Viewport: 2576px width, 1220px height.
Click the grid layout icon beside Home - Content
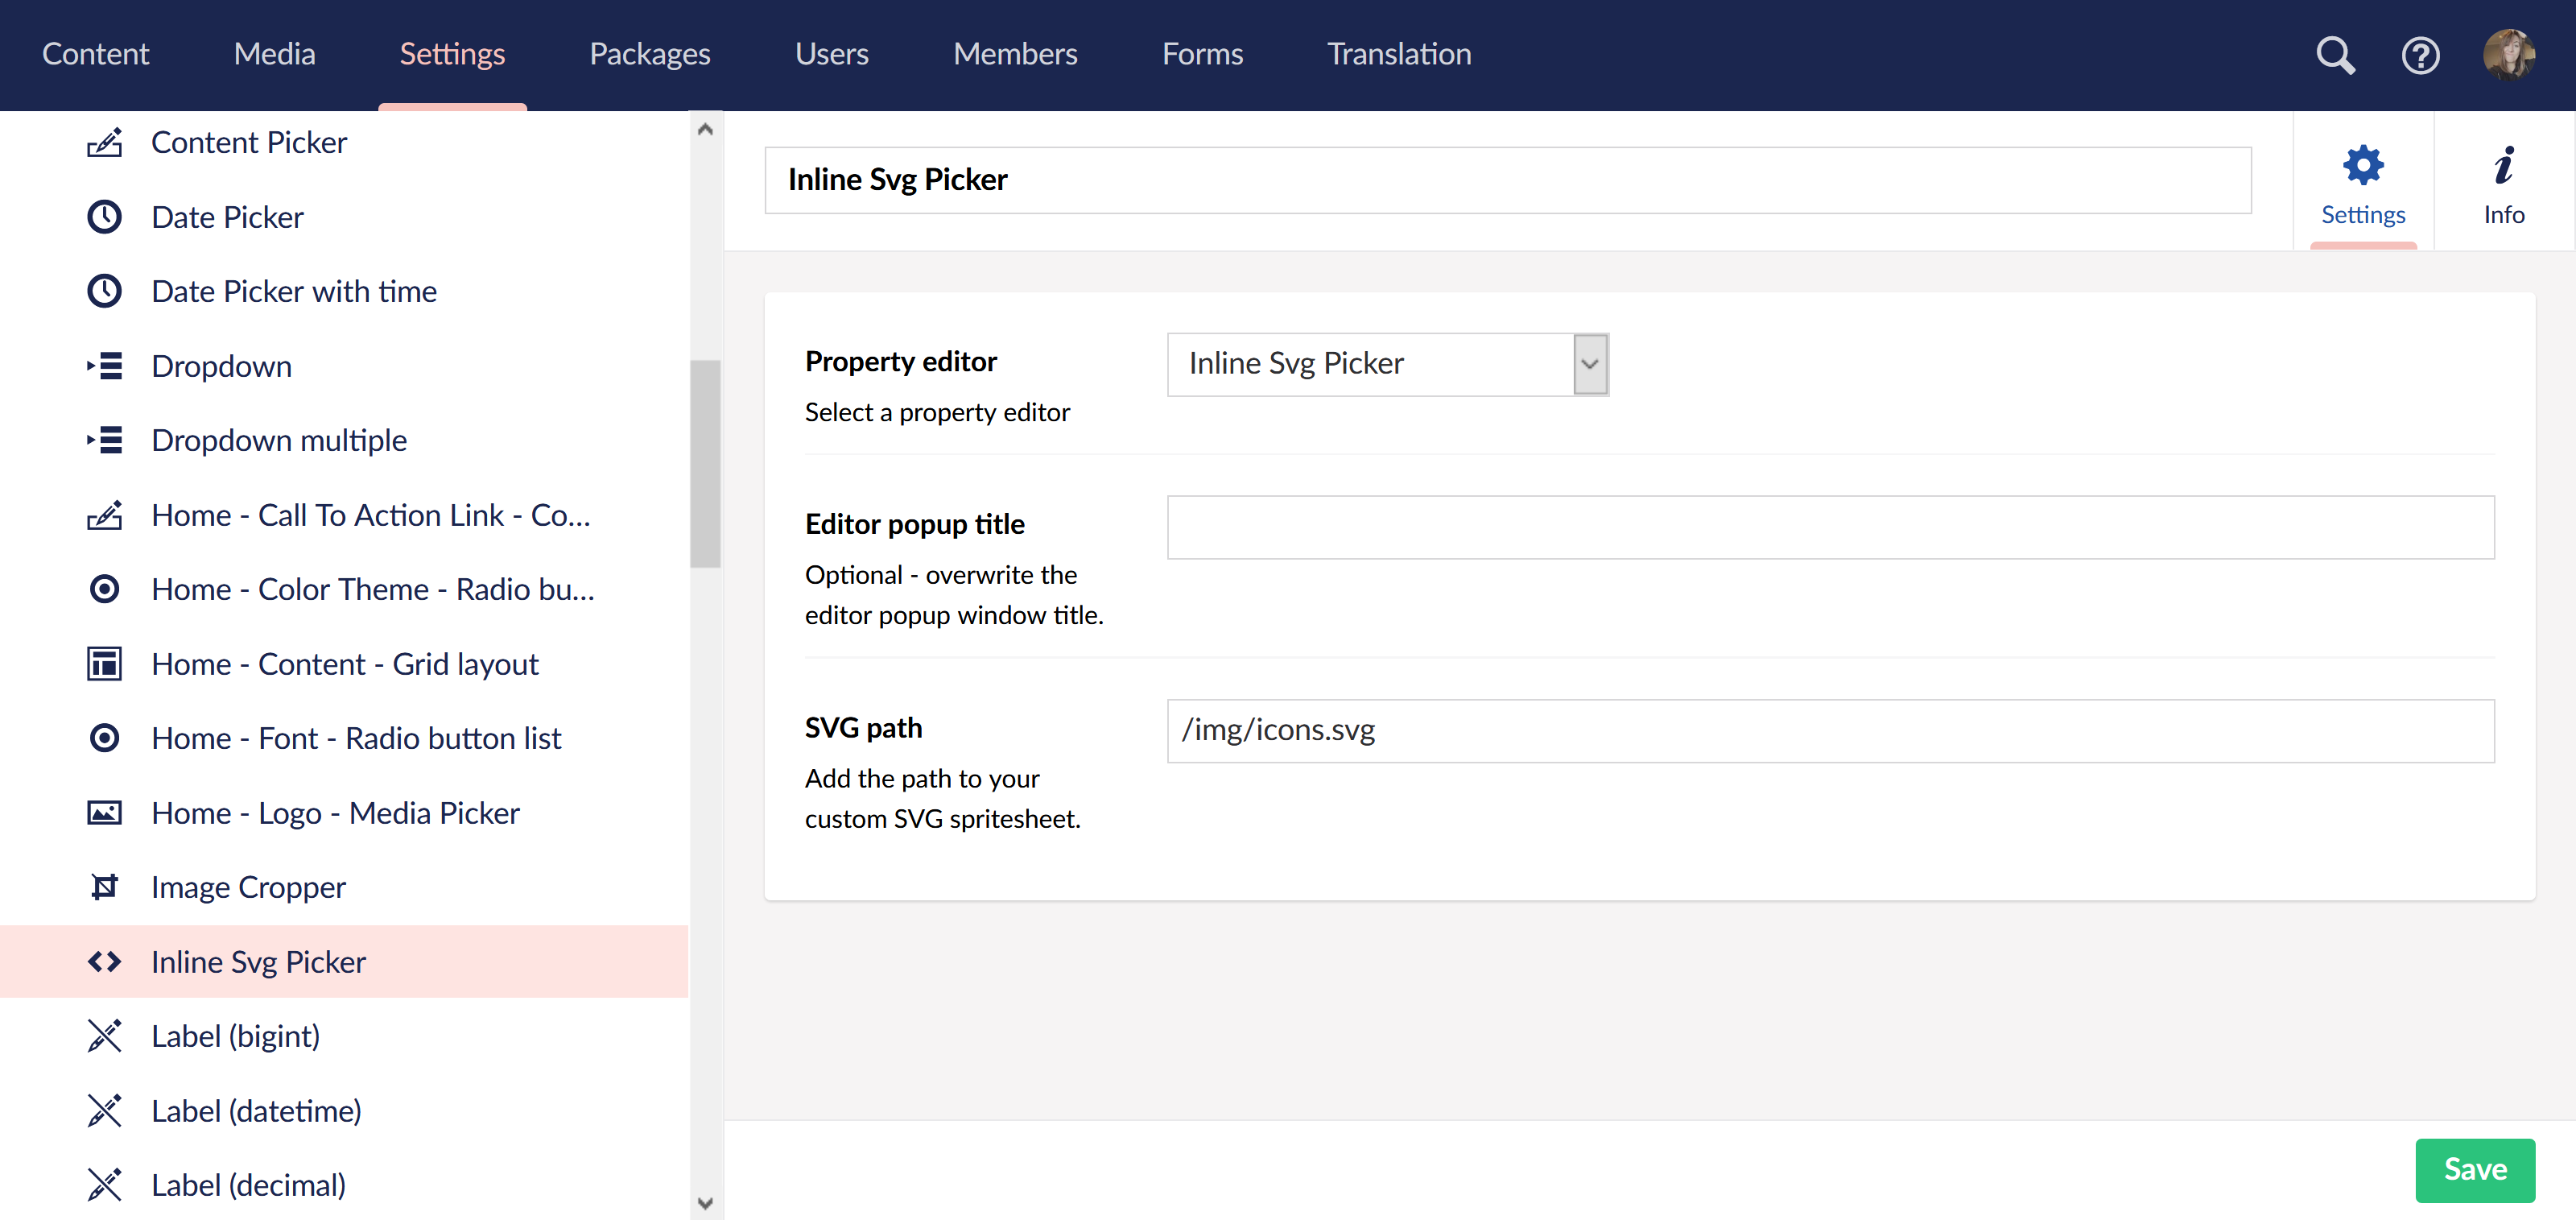(104, 664)
